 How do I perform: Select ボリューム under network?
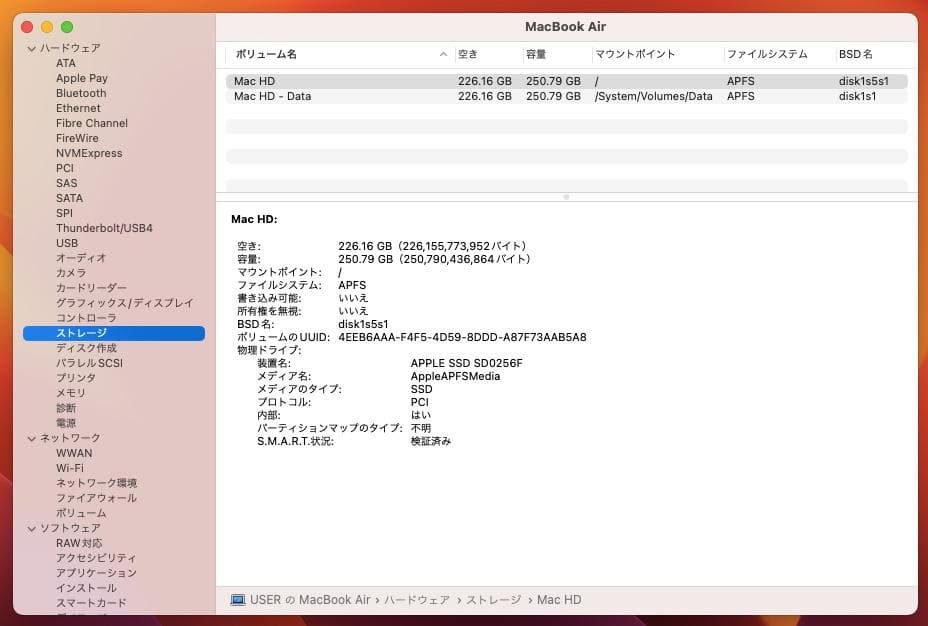coord(81,513)
